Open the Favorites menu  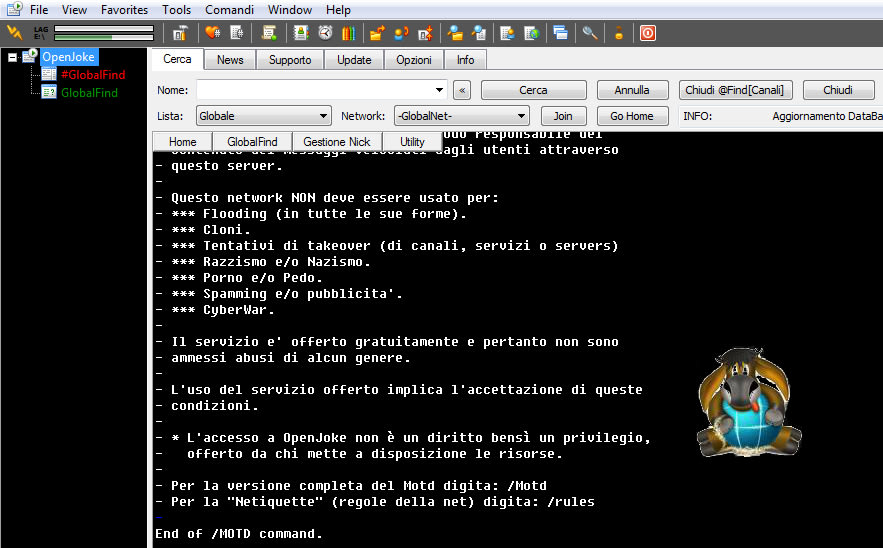[x=124, y=10]
